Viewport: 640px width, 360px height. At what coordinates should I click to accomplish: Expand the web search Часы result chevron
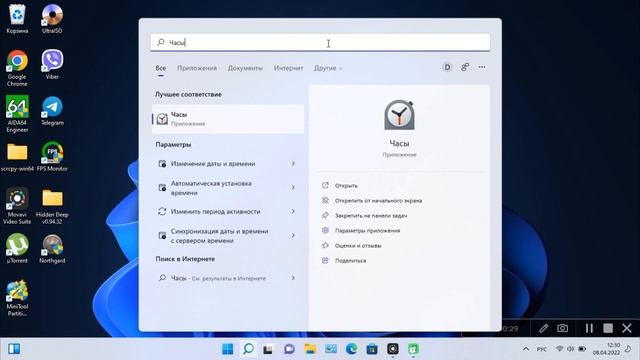click(x=293, y=278)
